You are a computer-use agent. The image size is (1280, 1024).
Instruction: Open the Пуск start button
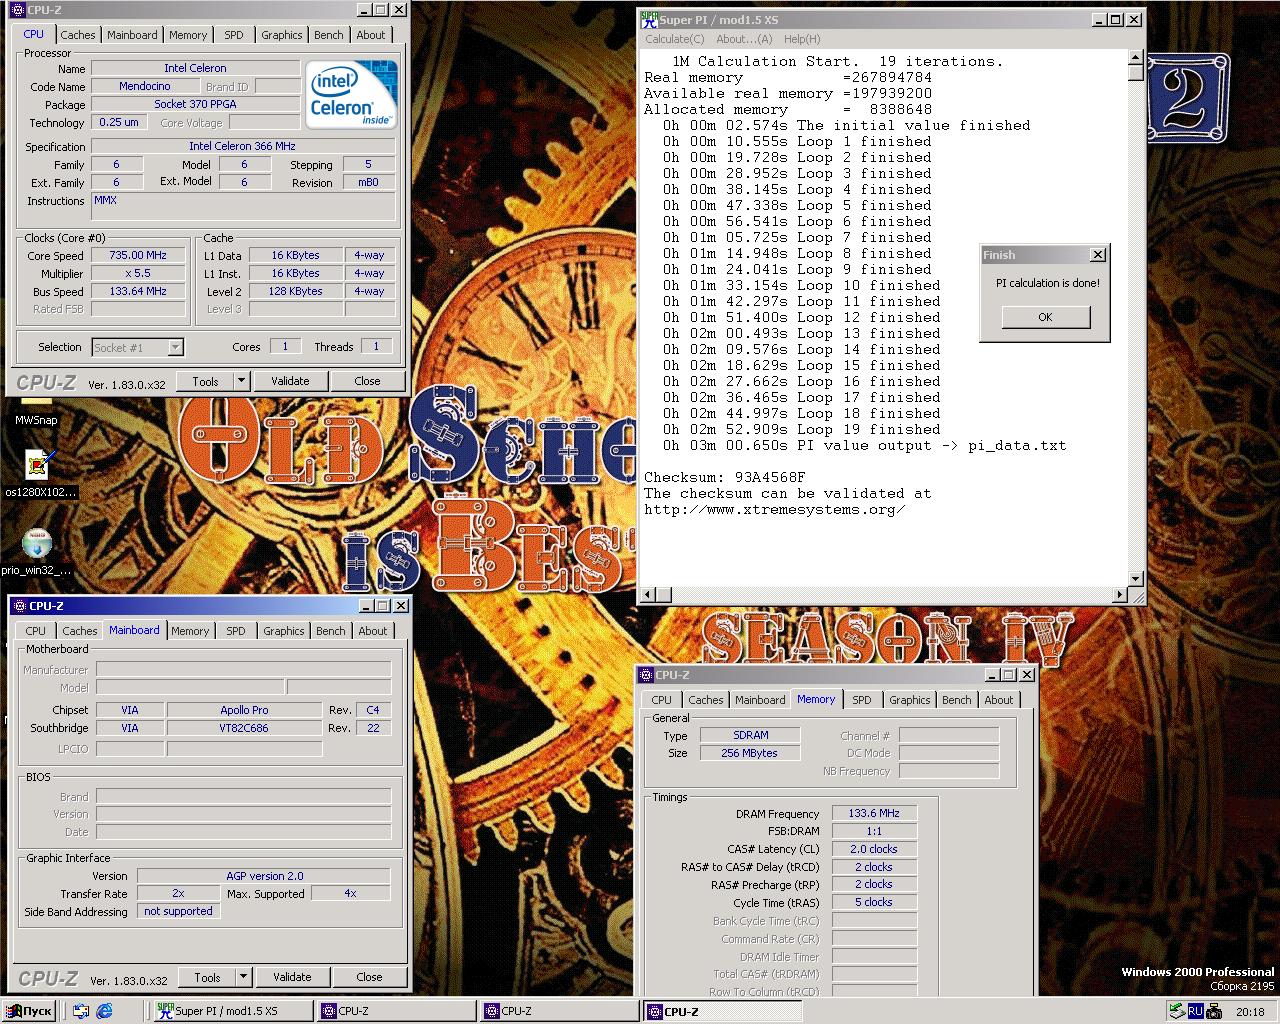[28, 1011]
